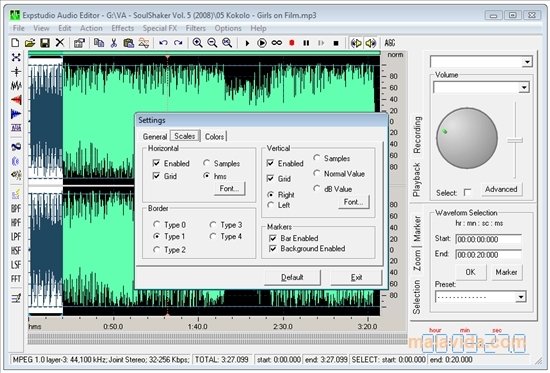Screen dimensions: 550x373
Task: Undo the last action
Action: coord(163,43)
